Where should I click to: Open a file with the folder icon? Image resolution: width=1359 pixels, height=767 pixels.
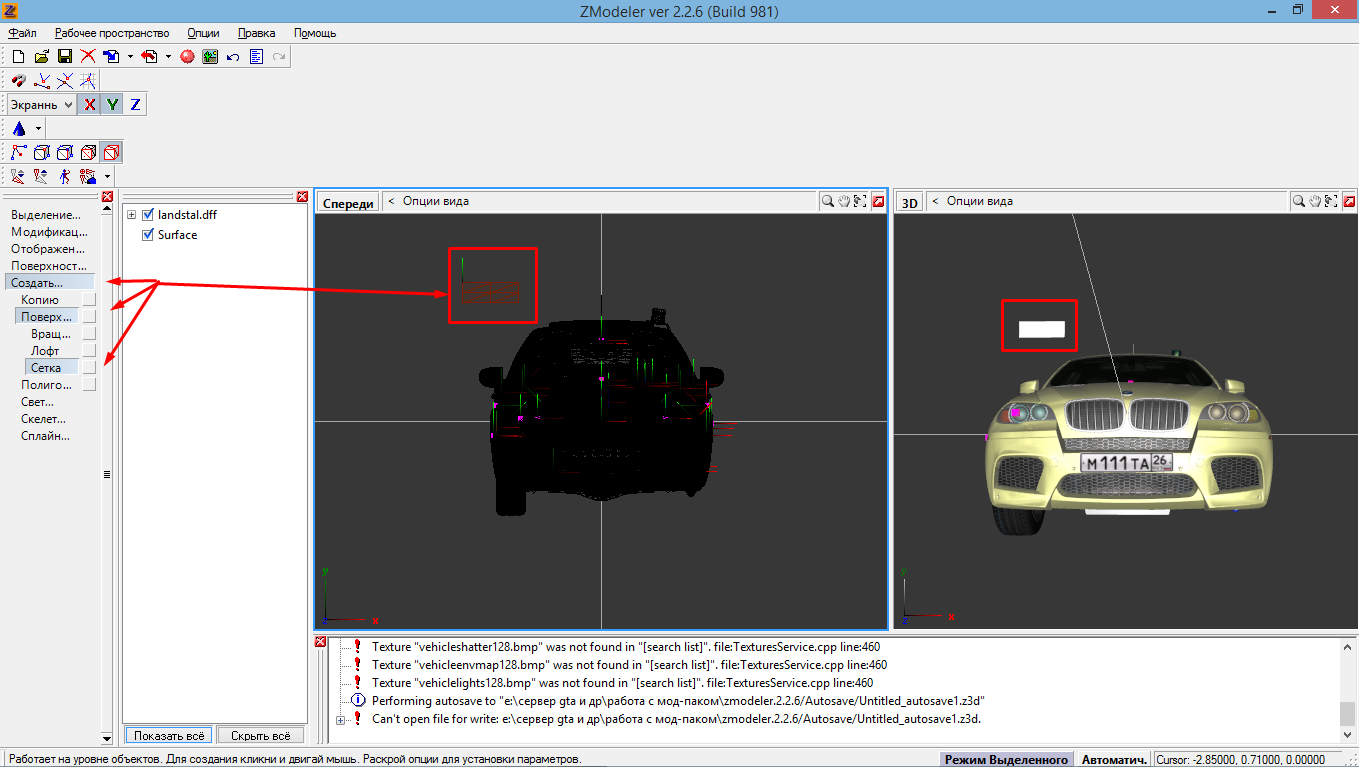click(x=42, y=57)
